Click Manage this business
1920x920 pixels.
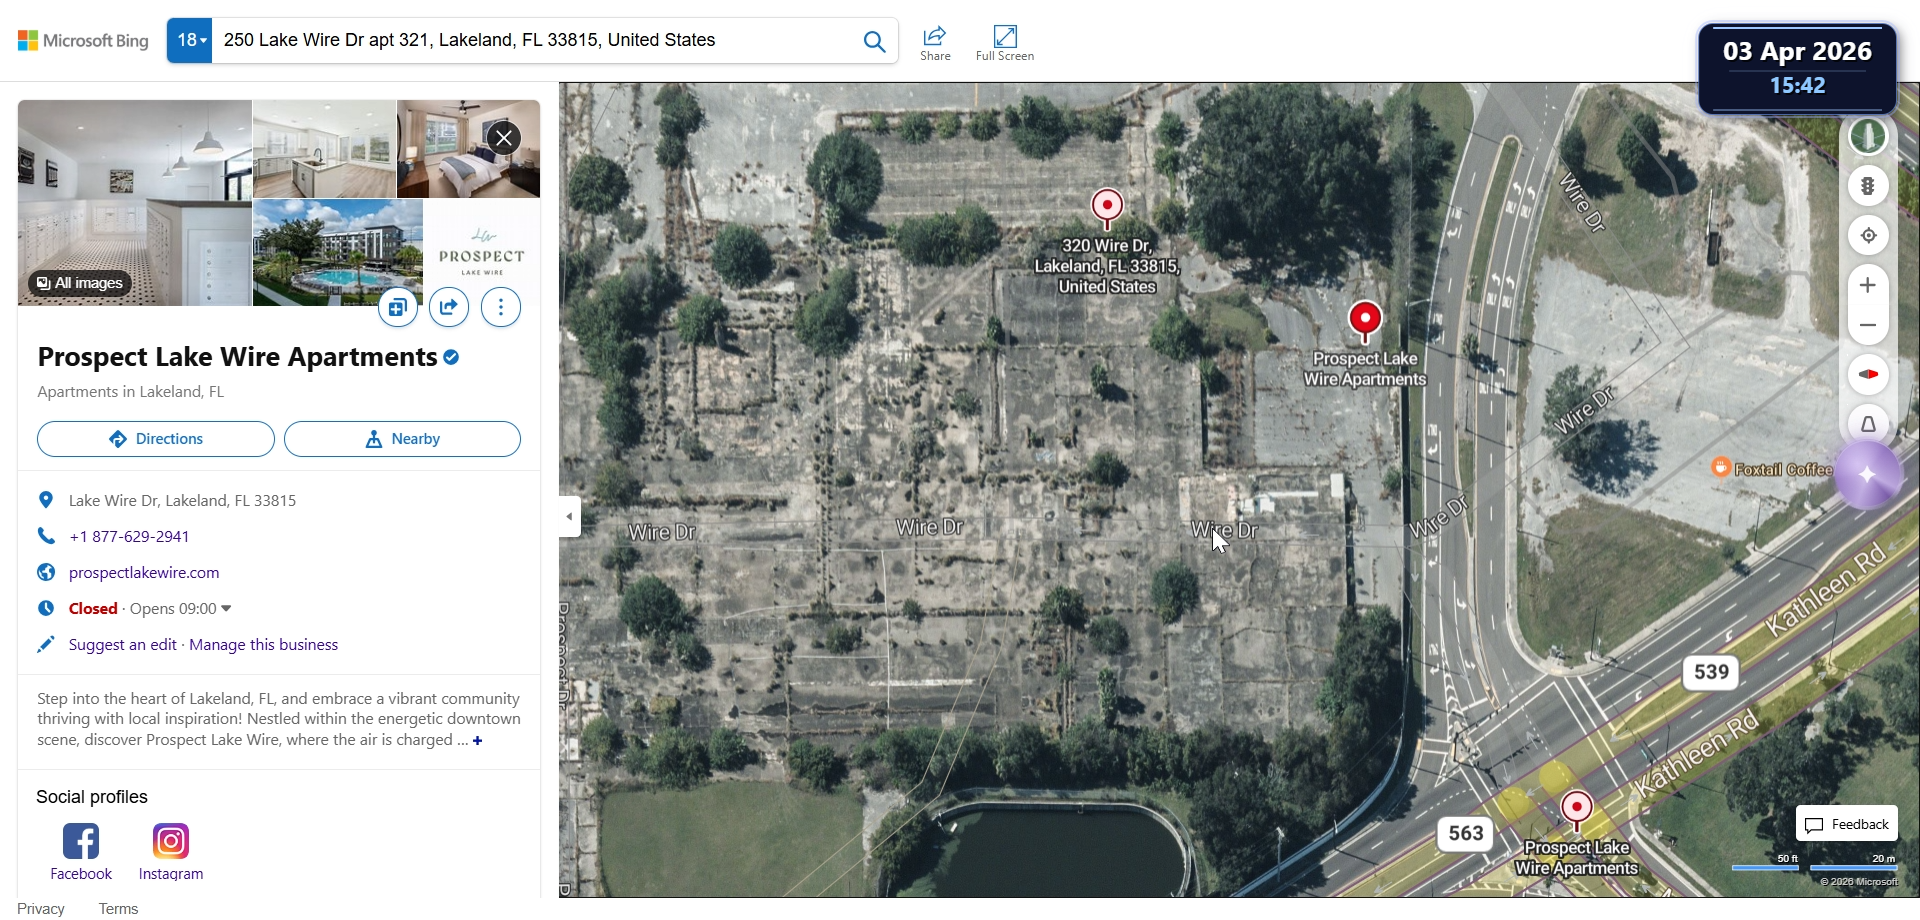point(263,644)
